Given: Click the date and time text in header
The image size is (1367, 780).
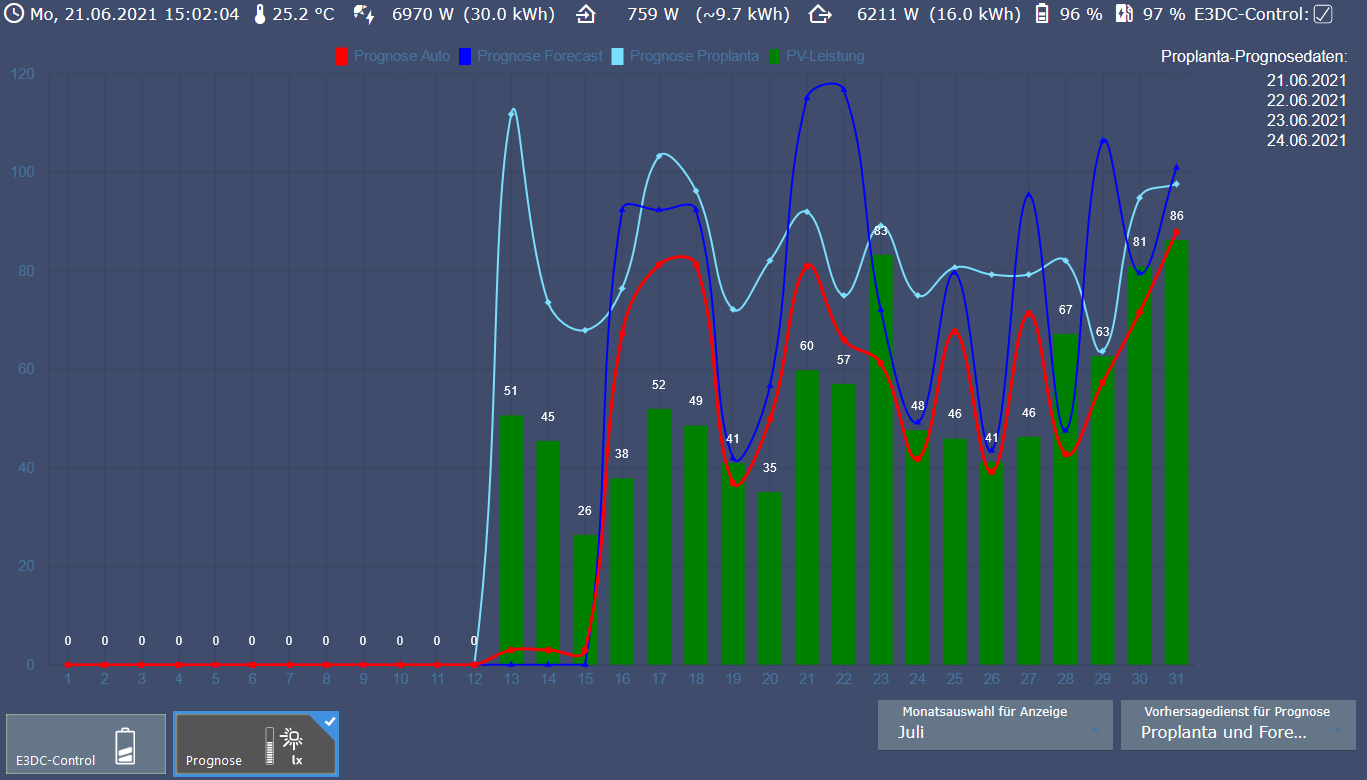Looking at the screenshot, I should 135,14.
